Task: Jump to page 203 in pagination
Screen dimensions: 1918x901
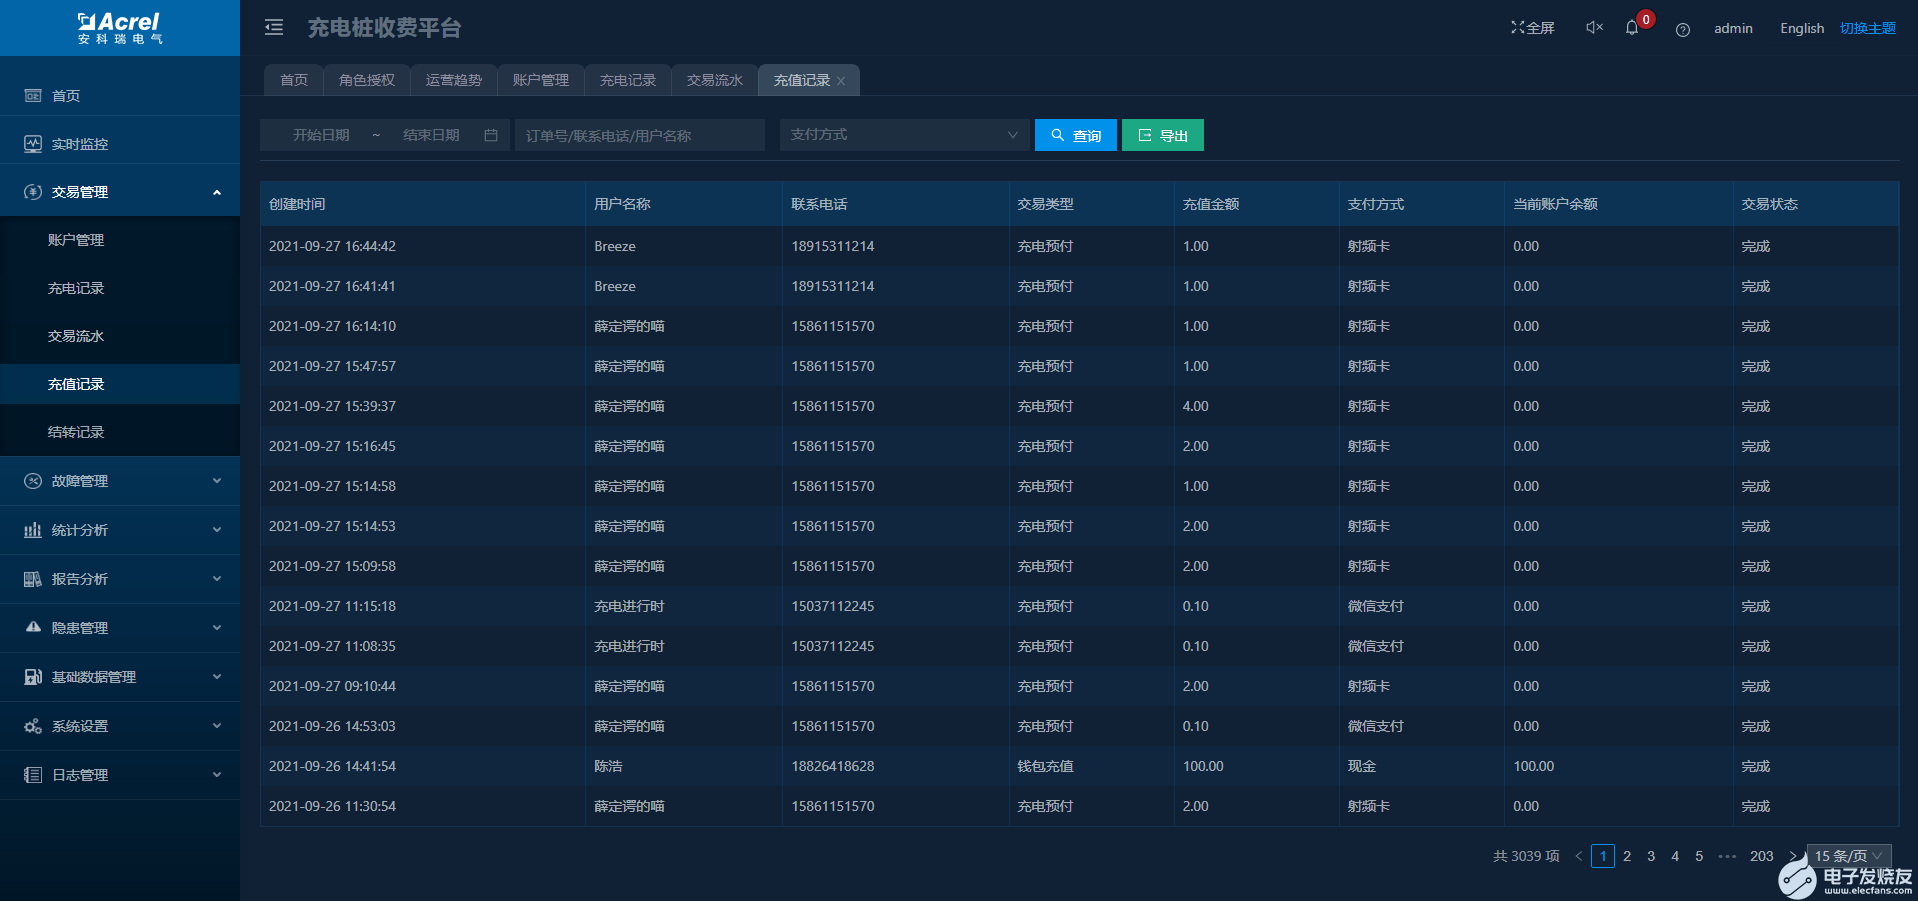Action: pyautogui.click(x=1762, y=856)
